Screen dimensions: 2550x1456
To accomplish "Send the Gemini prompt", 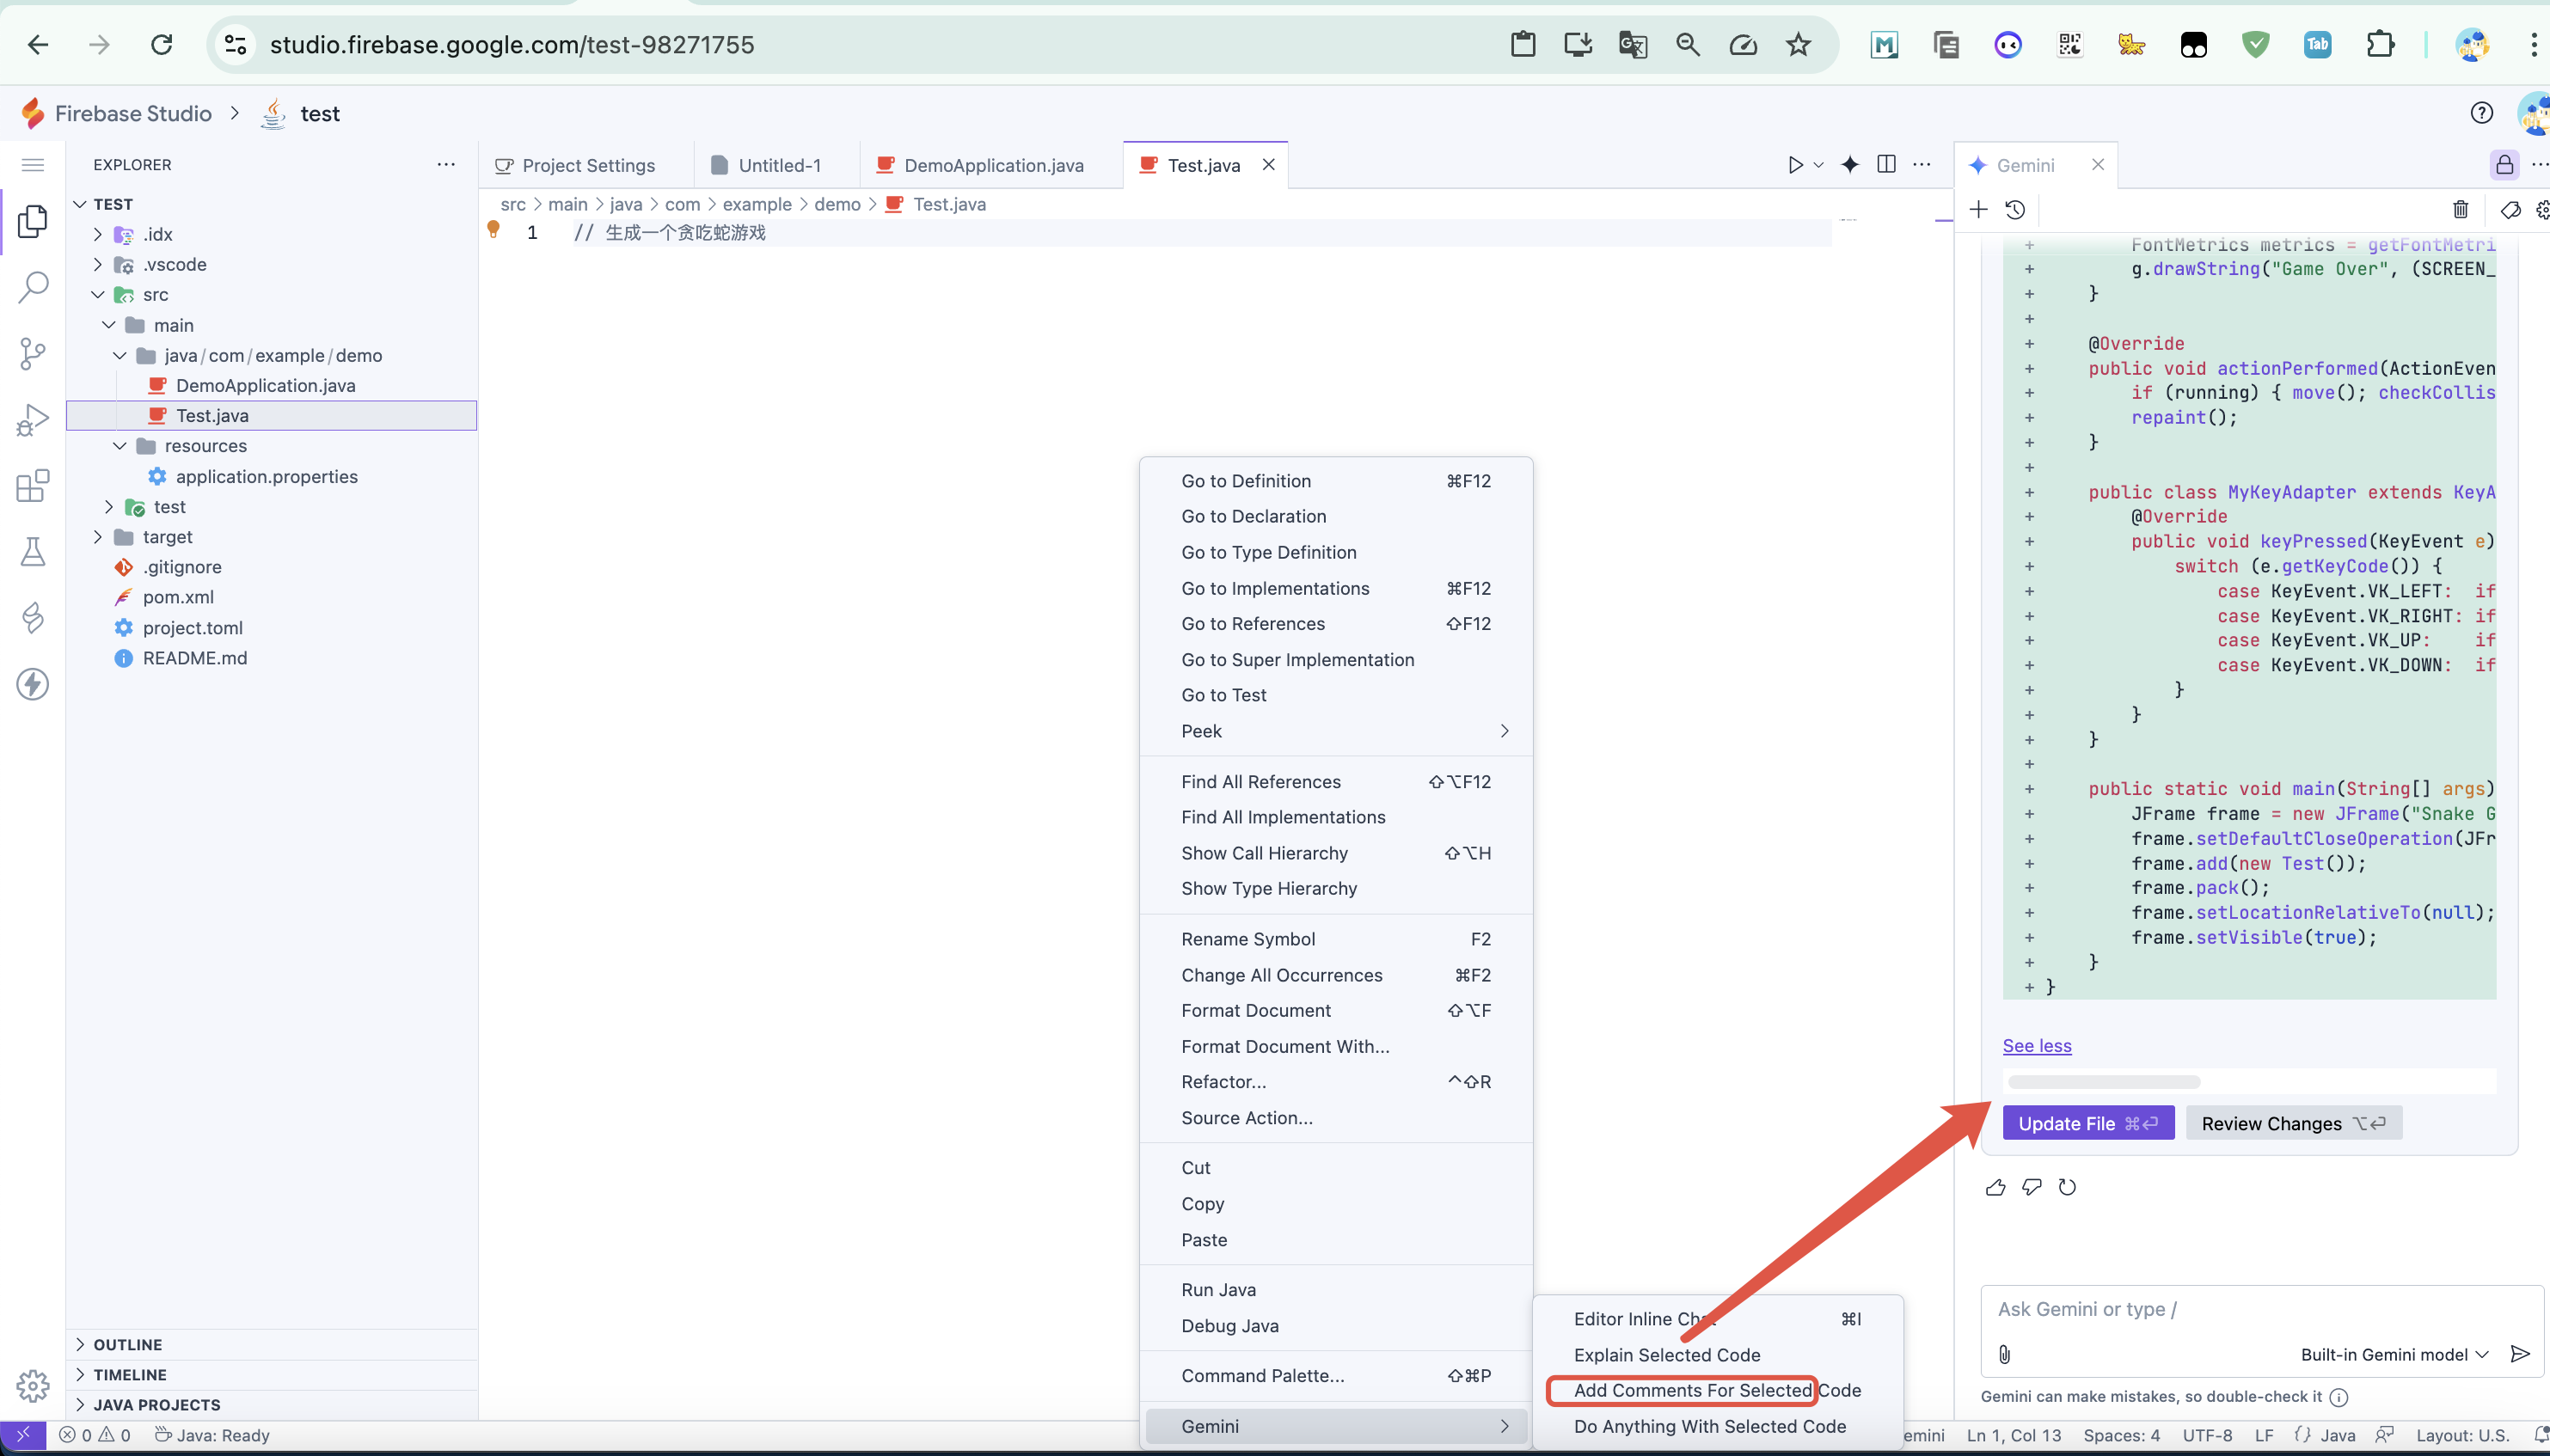I will pyautogui.click(x=2520, y=1354).
